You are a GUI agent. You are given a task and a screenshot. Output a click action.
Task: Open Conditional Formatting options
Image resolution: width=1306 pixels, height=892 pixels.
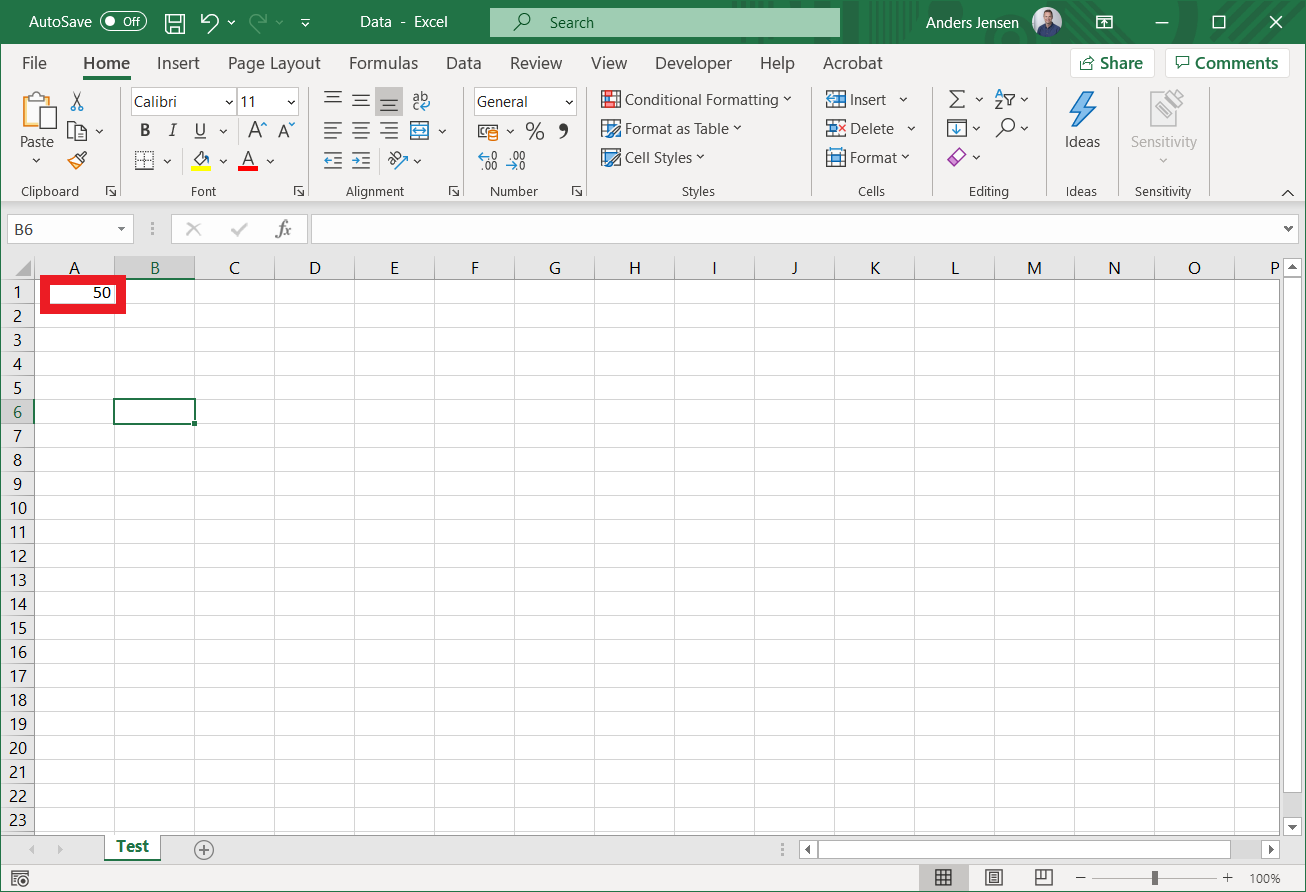pyautogui.click(x=697, y=99)
